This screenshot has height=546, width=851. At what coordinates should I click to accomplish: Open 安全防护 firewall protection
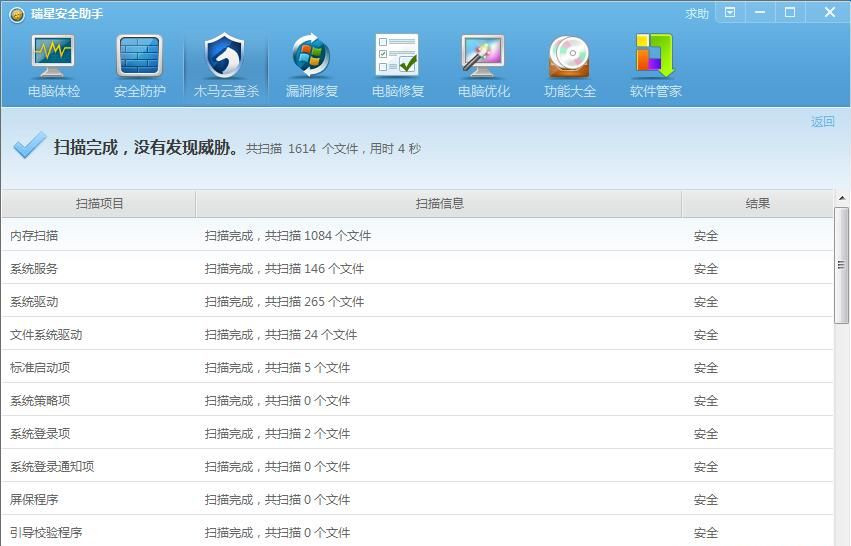click(x=139, y=67)
